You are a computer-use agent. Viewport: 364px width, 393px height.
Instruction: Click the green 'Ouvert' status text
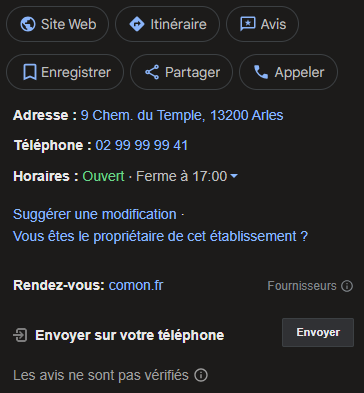103,176
